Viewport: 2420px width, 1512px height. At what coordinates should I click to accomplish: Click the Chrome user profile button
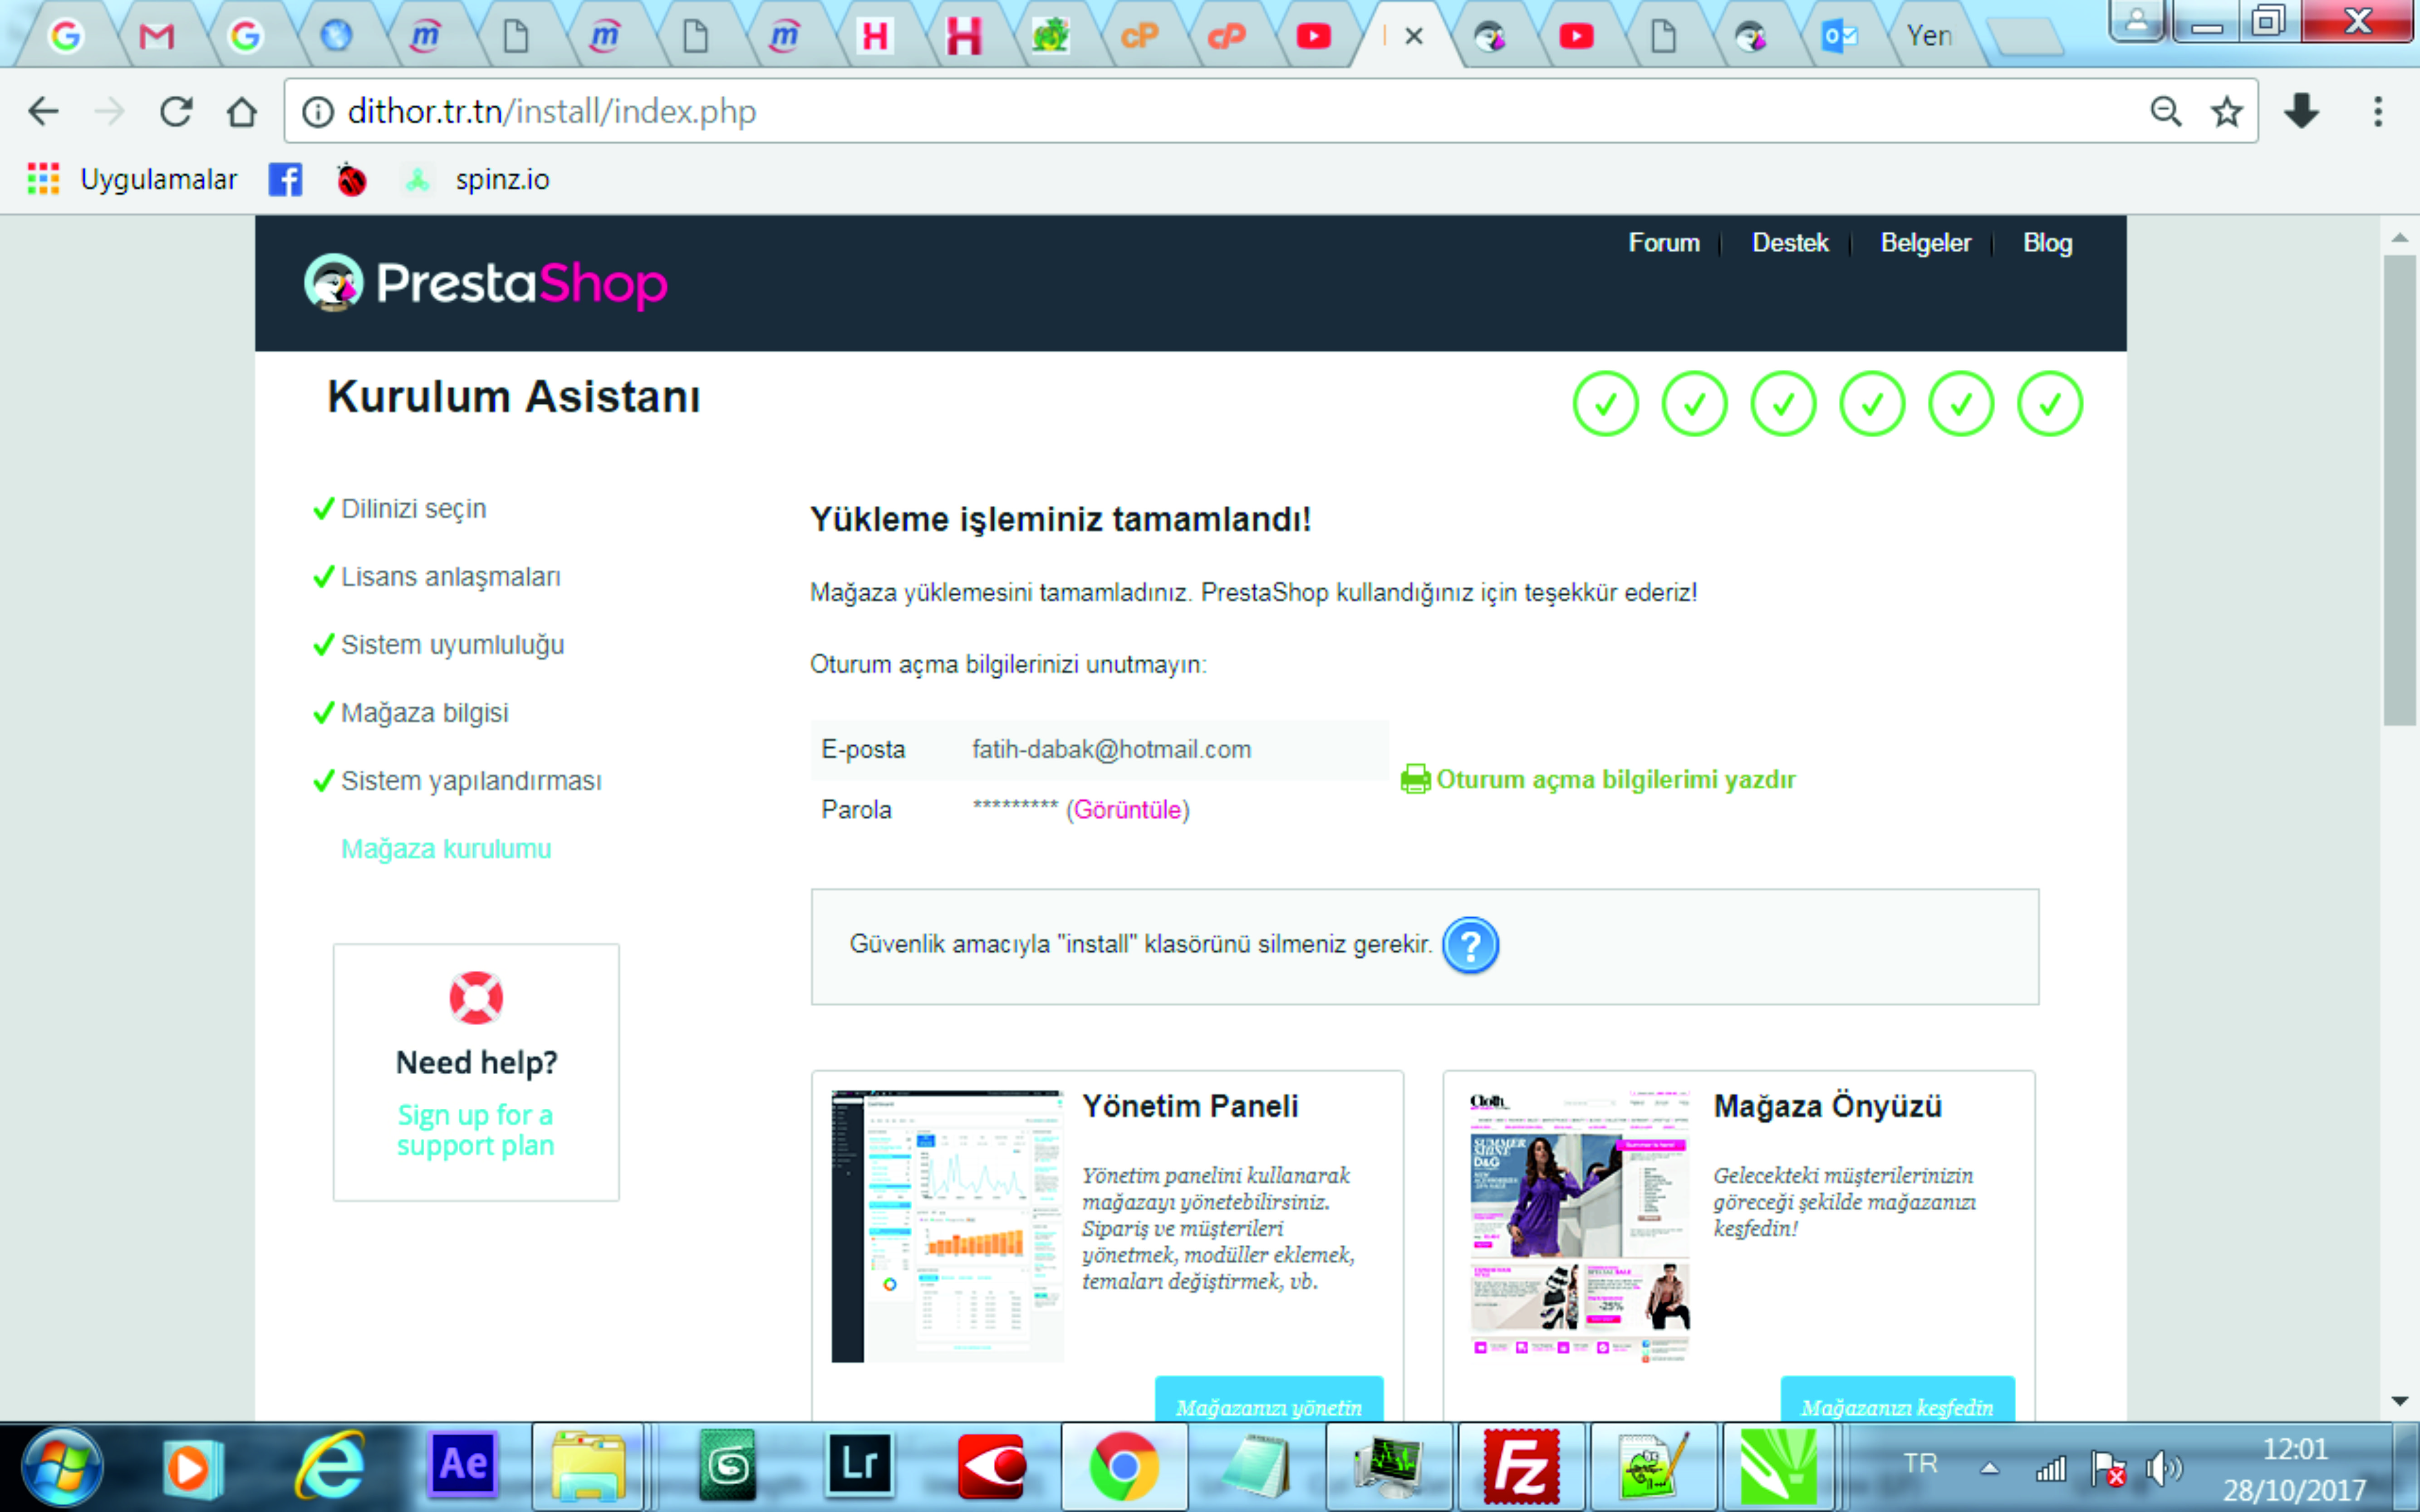(2136, 20)
